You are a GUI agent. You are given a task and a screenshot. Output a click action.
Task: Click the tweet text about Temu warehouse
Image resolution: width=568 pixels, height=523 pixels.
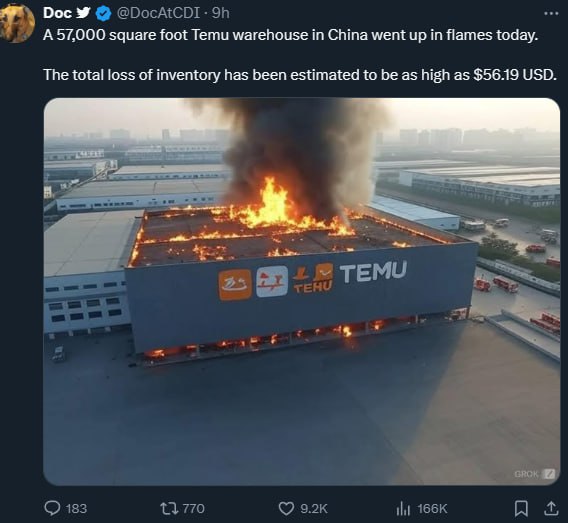300,55
